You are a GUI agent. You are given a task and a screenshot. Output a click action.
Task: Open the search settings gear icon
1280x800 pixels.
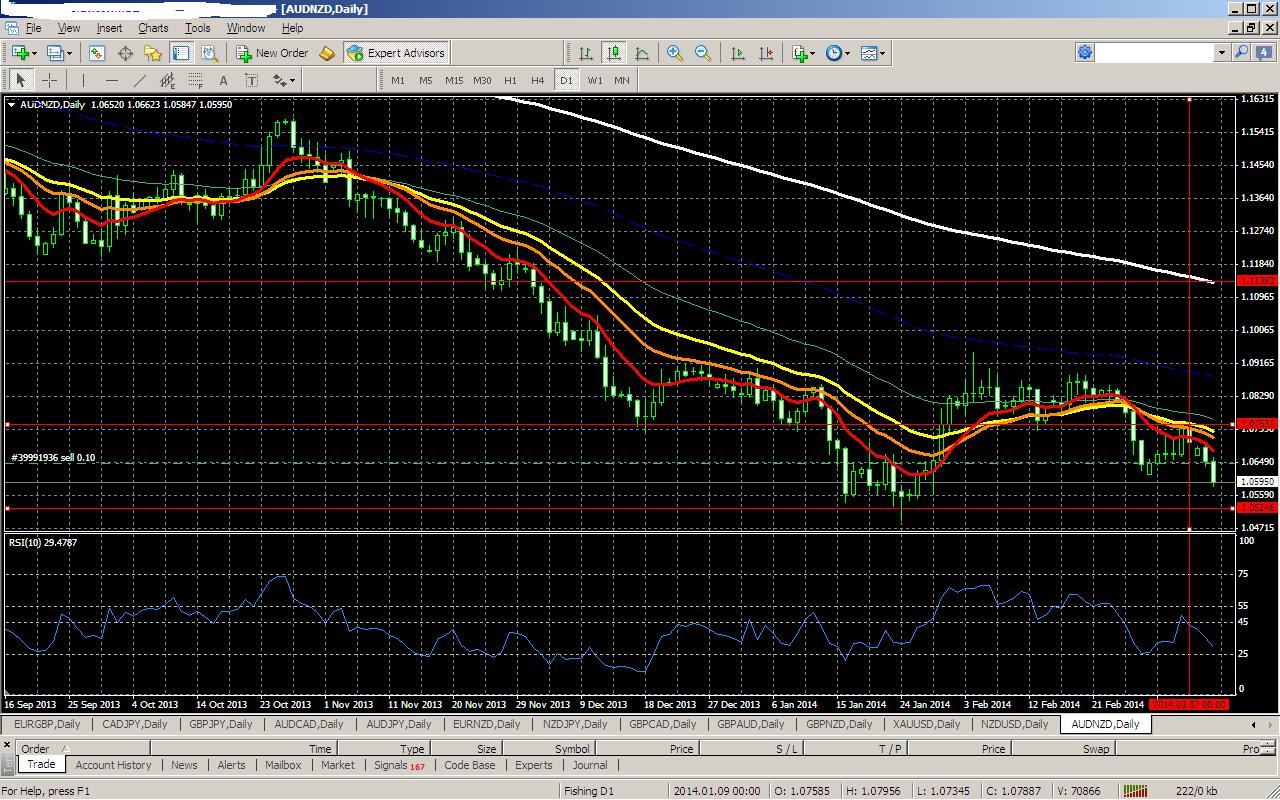(x=1085, y=52)
